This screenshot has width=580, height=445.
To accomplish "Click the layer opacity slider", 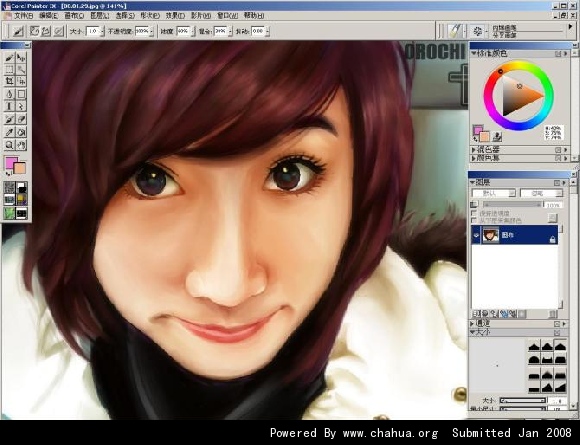I will [513, 205].
